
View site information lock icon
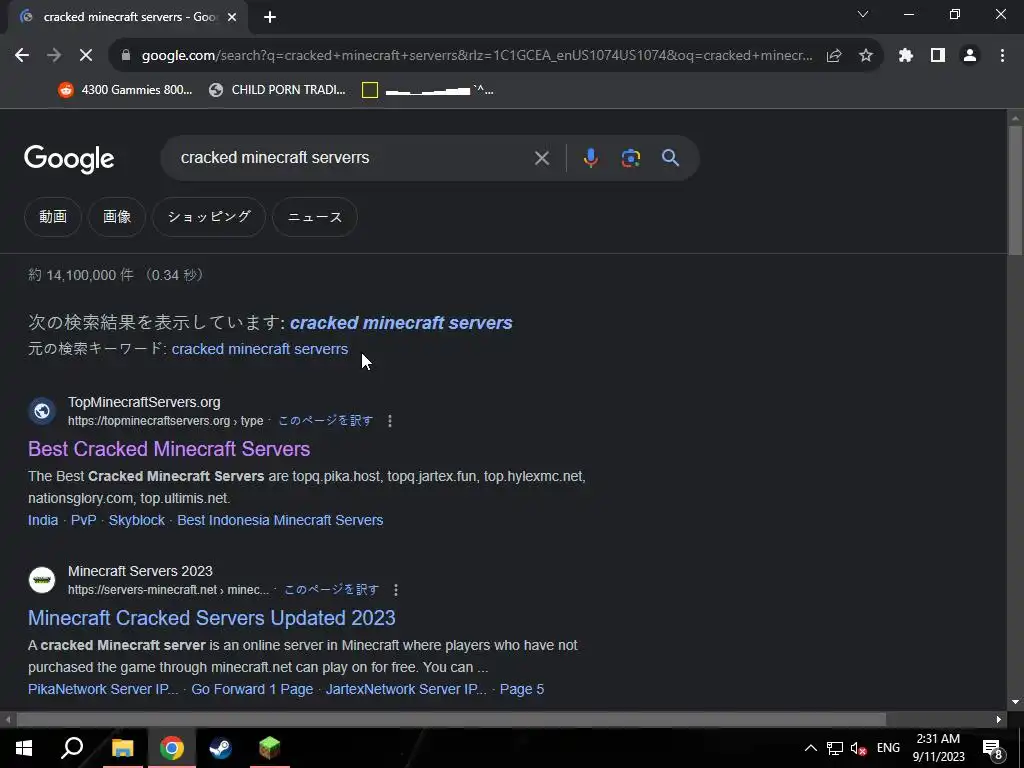pos(126,56)
